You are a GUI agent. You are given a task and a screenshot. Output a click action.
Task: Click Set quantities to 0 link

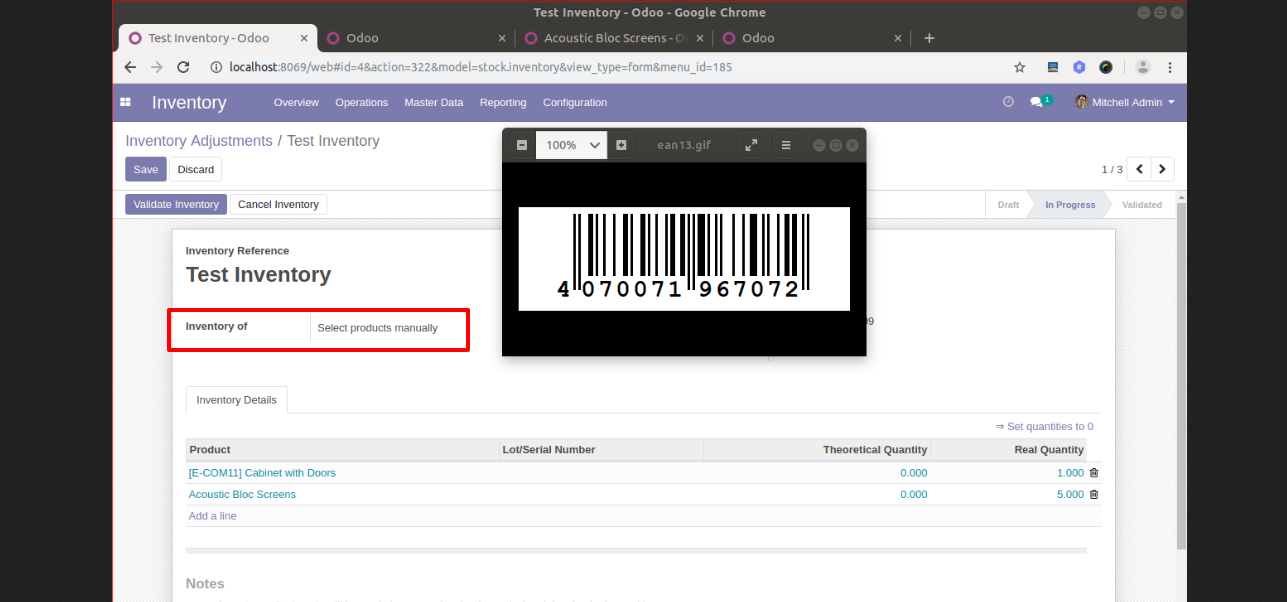tap(1044, 426)
